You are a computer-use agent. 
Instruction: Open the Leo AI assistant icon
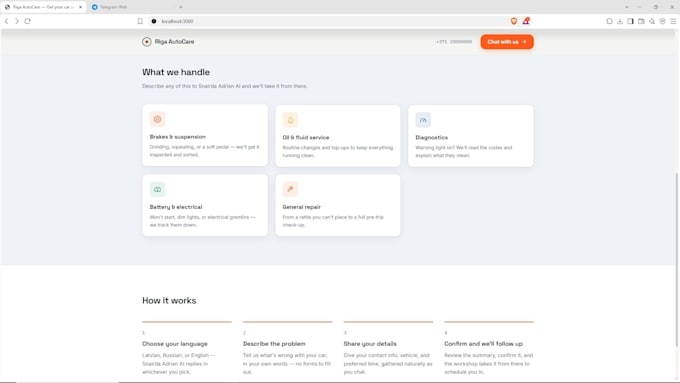pyautogui.click(x=652, y=21)
